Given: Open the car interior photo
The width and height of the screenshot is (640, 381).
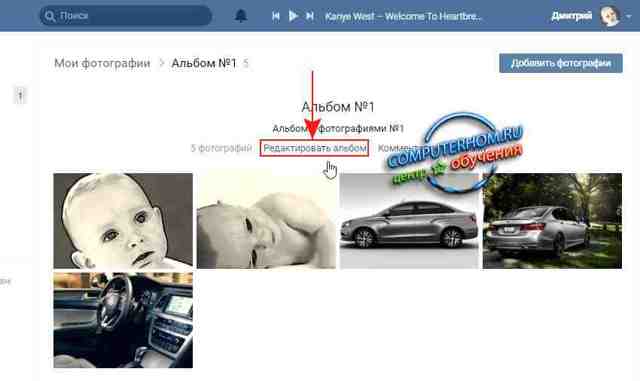Looking at the screenshot, I should coord(123,320).
